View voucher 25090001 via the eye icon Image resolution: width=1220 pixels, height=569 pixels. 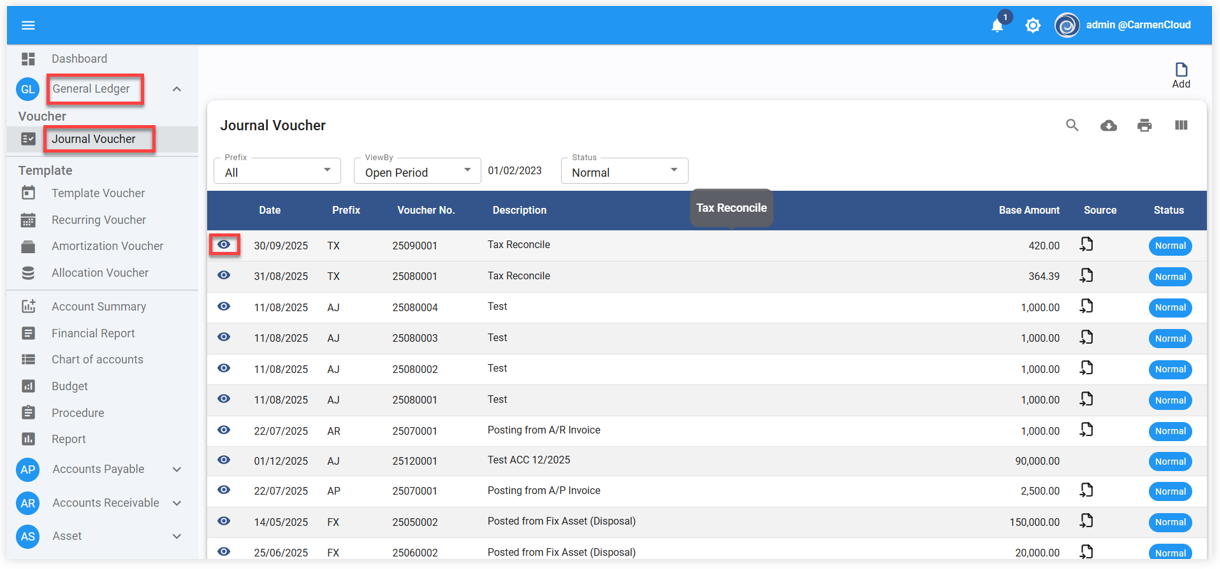(224, 245)
